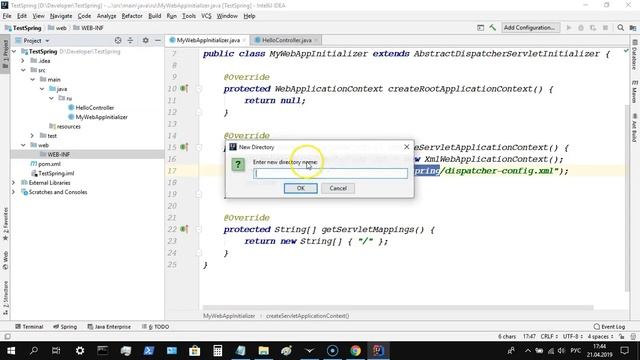Collapse the java folder

pyautogui.click(x=42, y=89)
